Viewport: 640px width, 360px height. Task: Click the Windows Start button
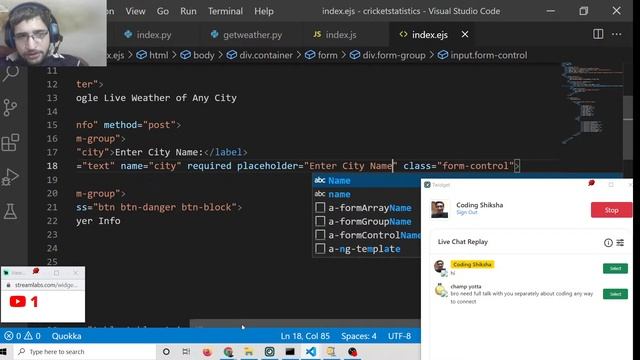(x=4, y=351)
